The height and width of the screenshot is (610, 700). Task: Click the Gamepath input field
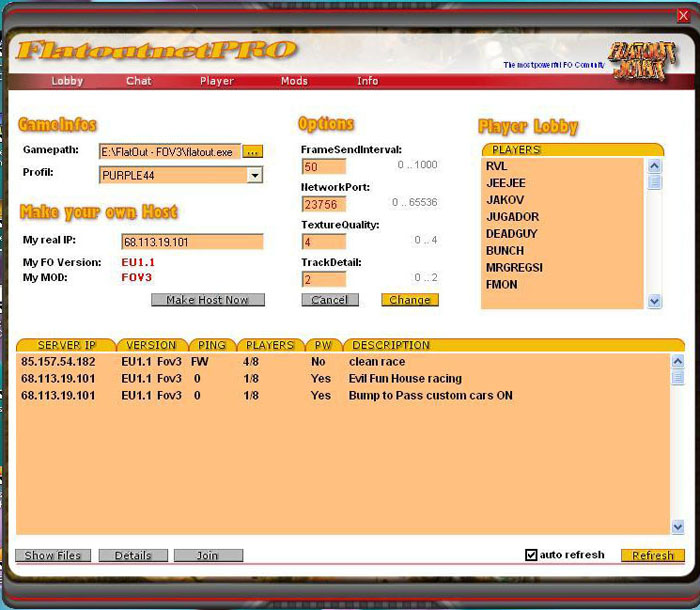click(170, 152)
